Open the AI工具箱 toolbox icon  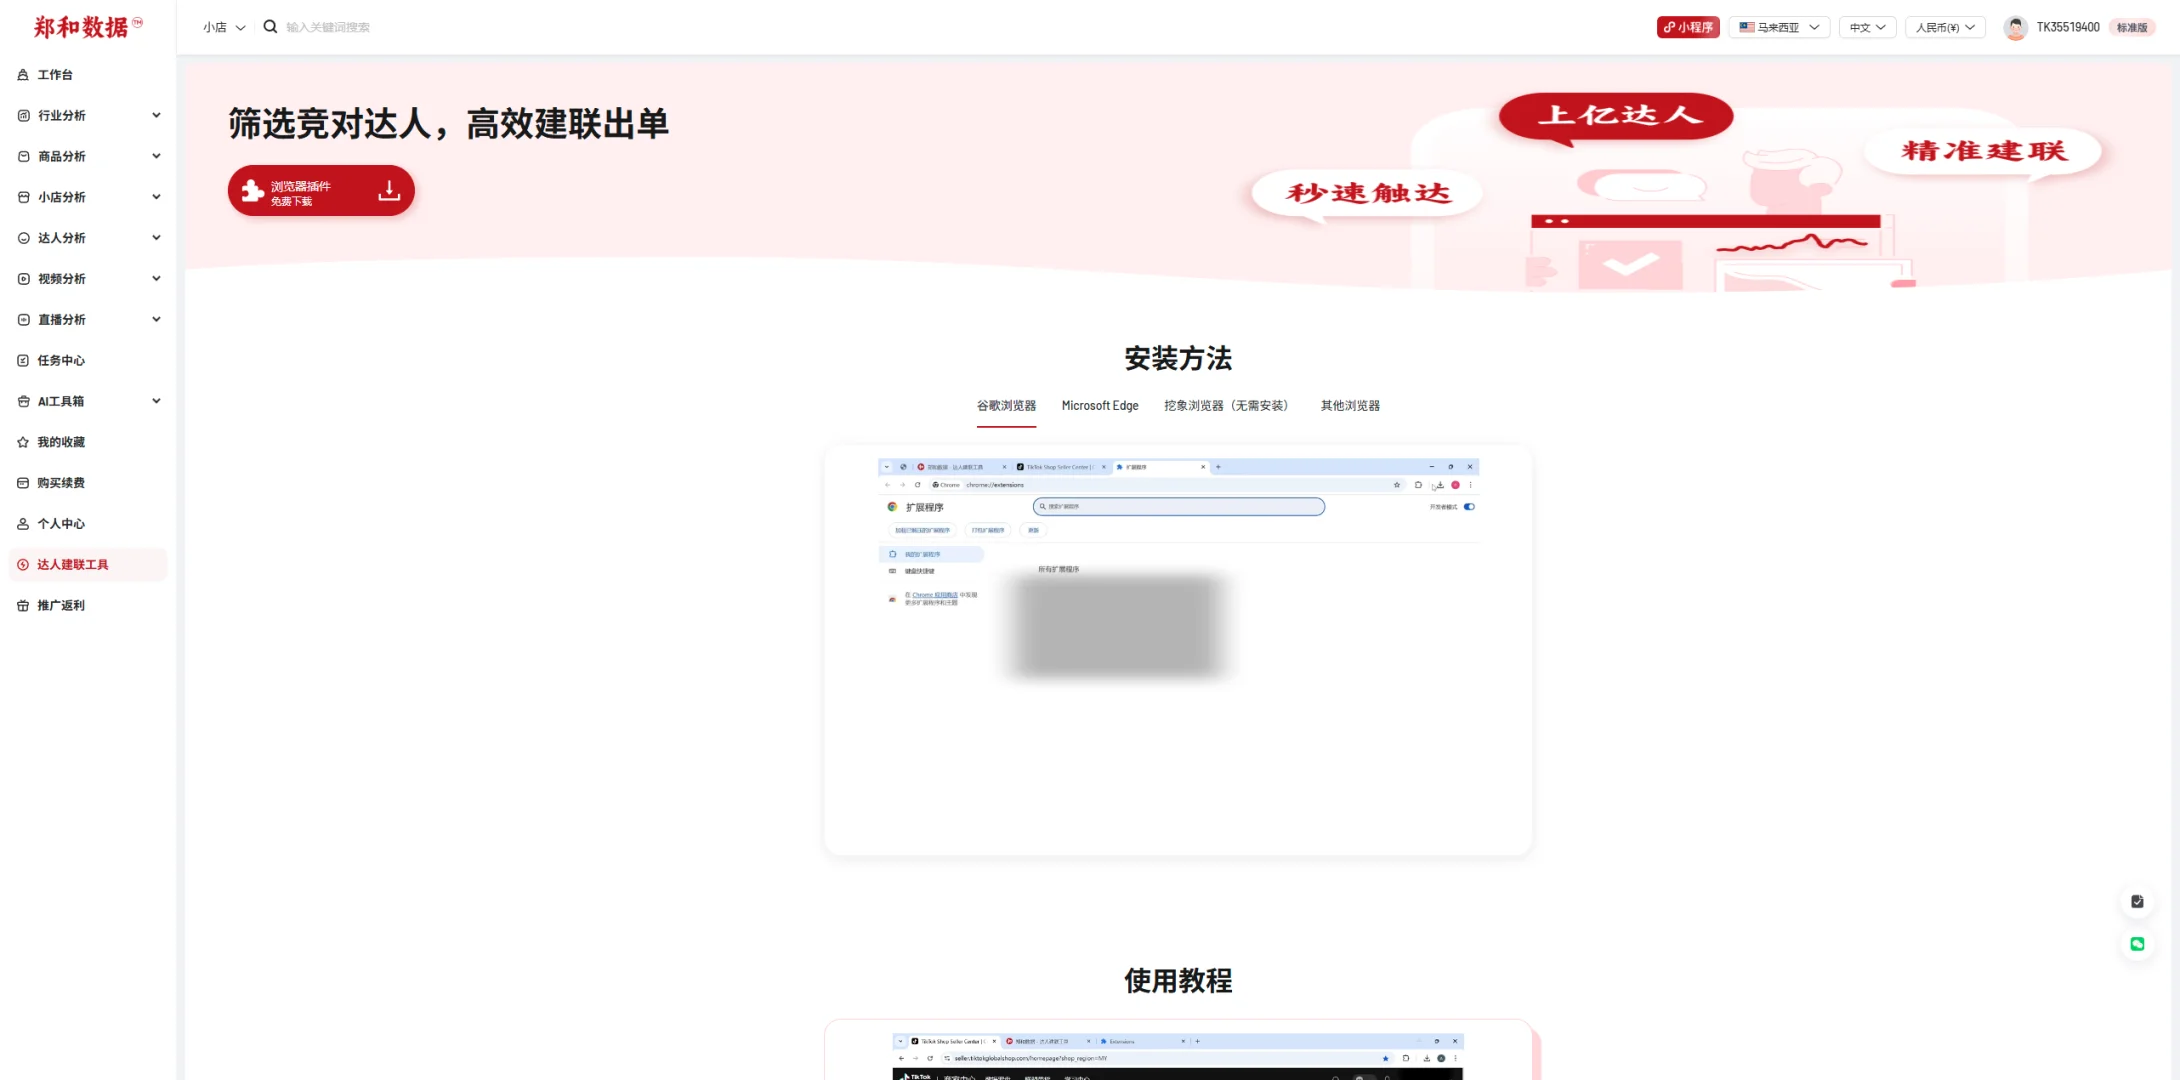tap(23, 400)
